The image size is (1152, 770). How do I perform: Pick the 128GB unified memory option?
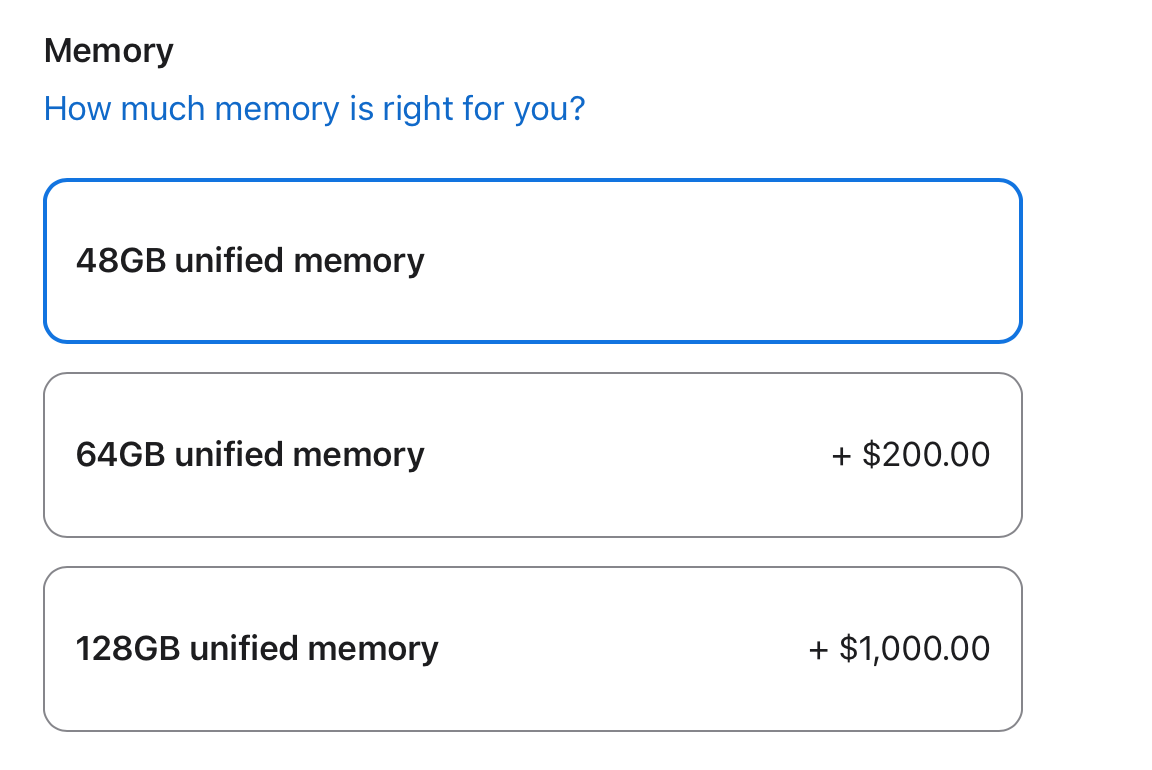[x=532, y=649]
